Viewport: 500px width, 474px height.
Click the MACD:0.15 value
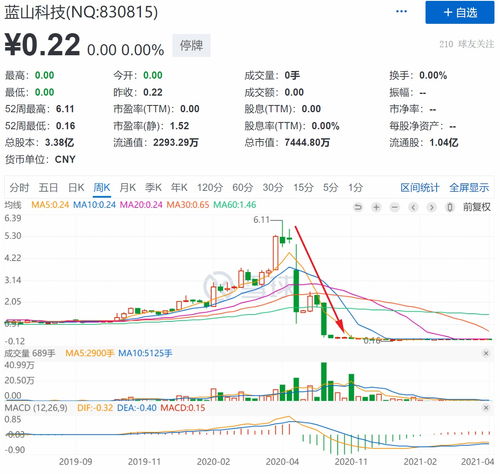[183, 408]
